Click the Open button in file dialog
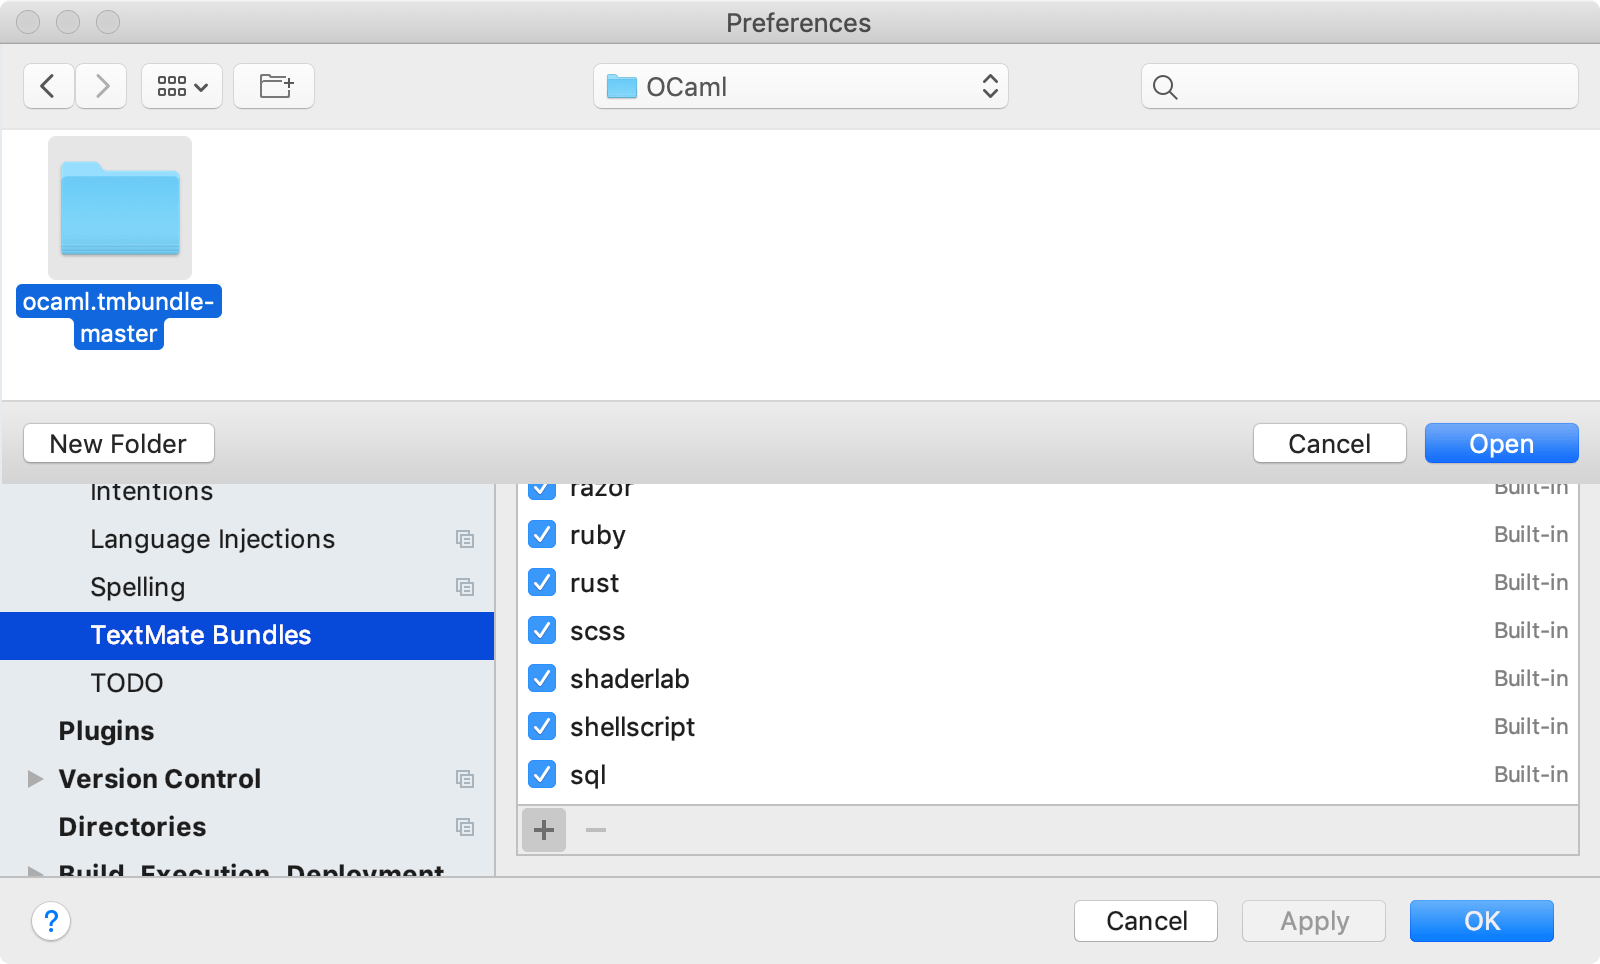The width and height of the screenshot is (1600, 964). (x=1501, y=444)
